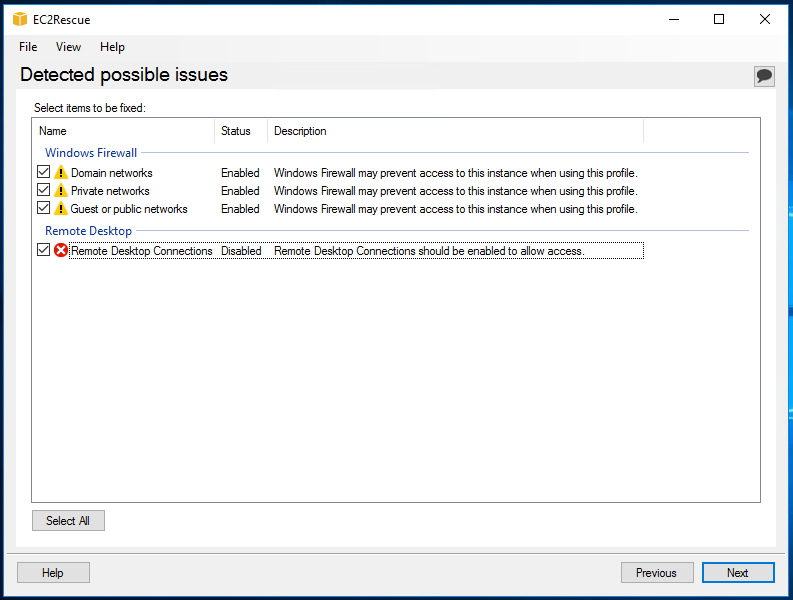Collapse the Remote Desktop group header
Viewport: 793px width, 600px height.
(89, 231)
